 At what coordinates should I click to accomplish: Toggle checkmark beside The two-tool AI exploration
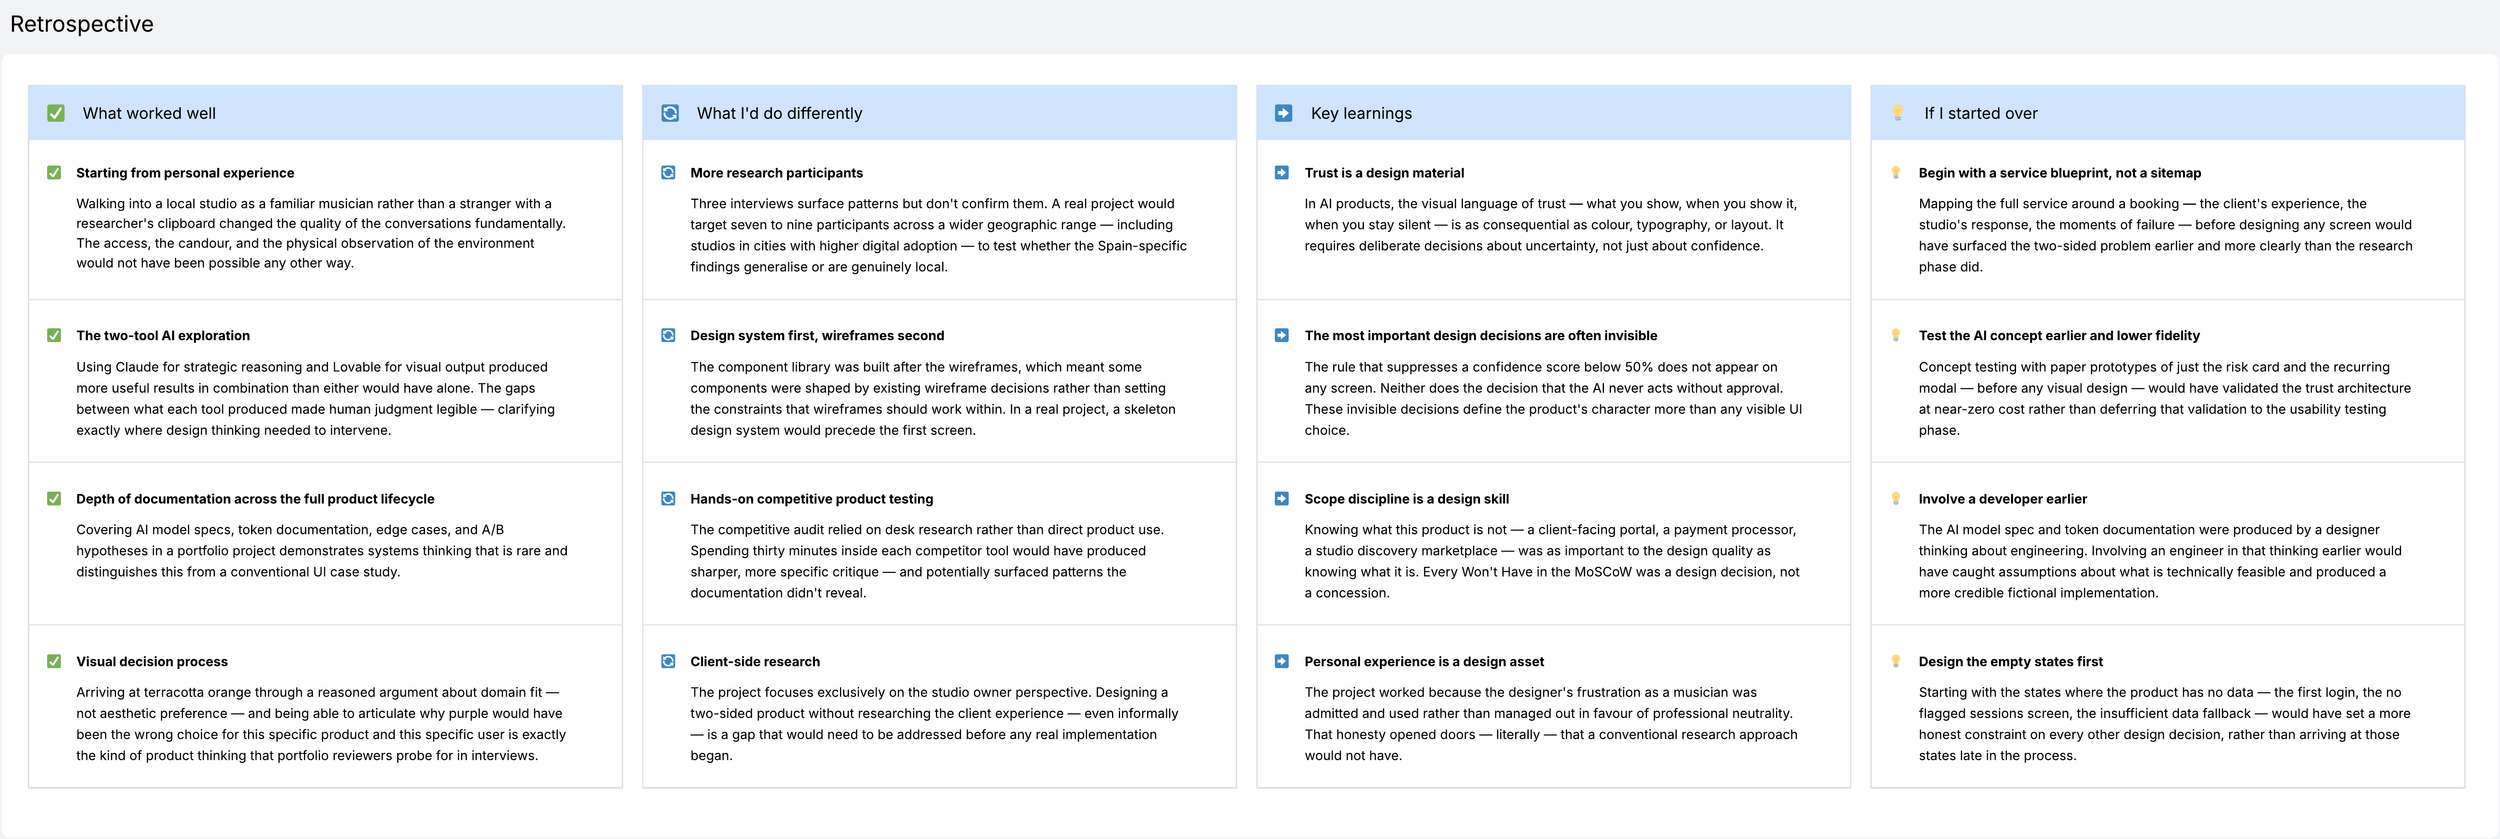coord(54,335)
